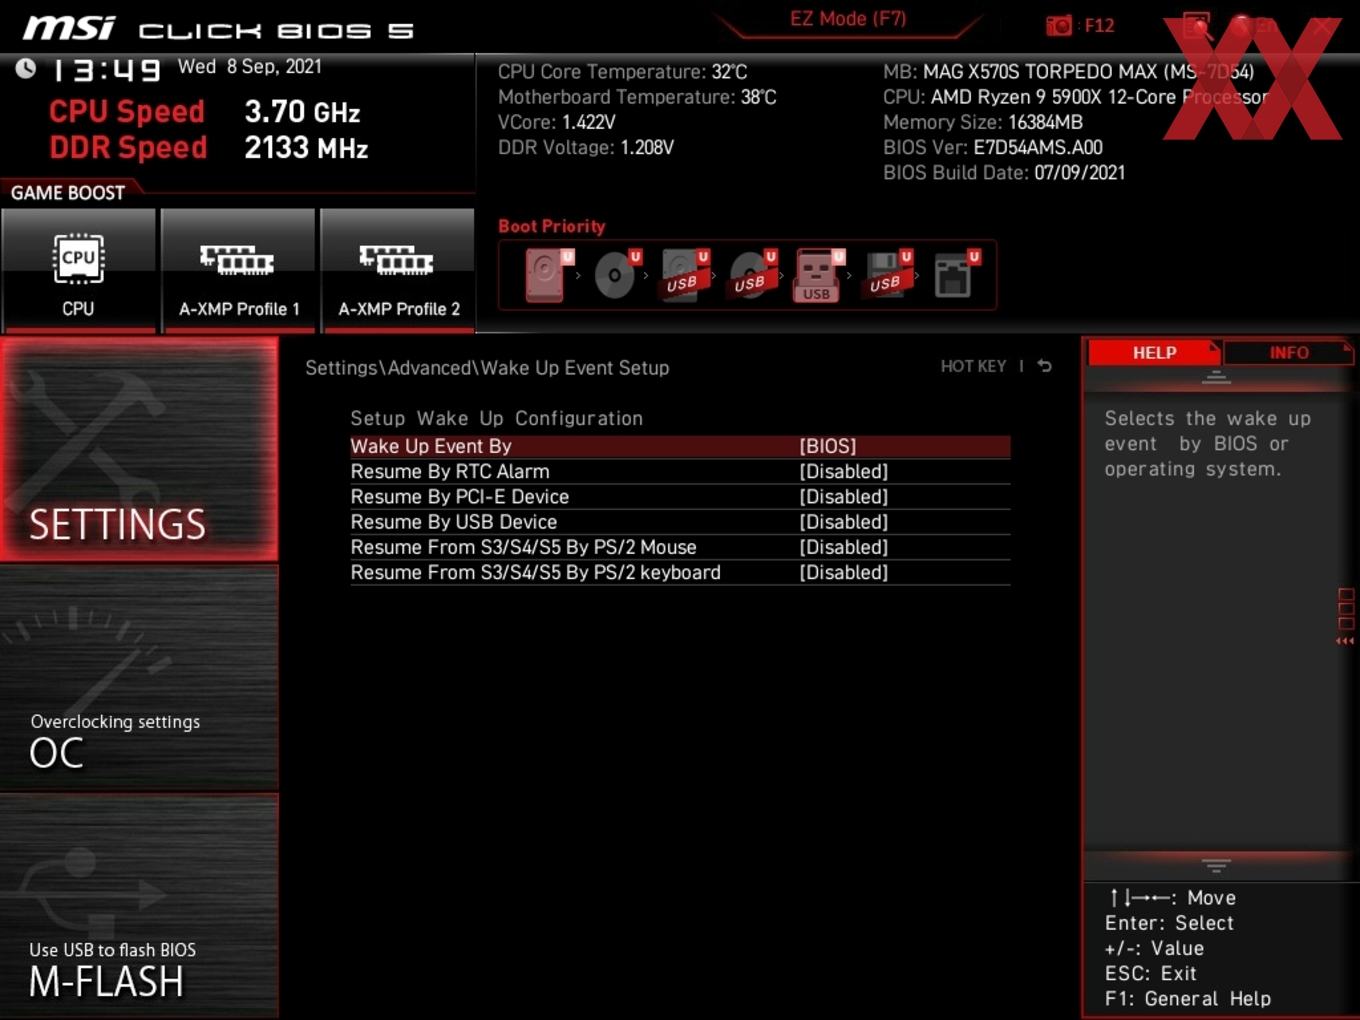The height and width of the screenshot is (1020, 1360).
Task: Open the M-FLASH section
Action: pos(139,906)
